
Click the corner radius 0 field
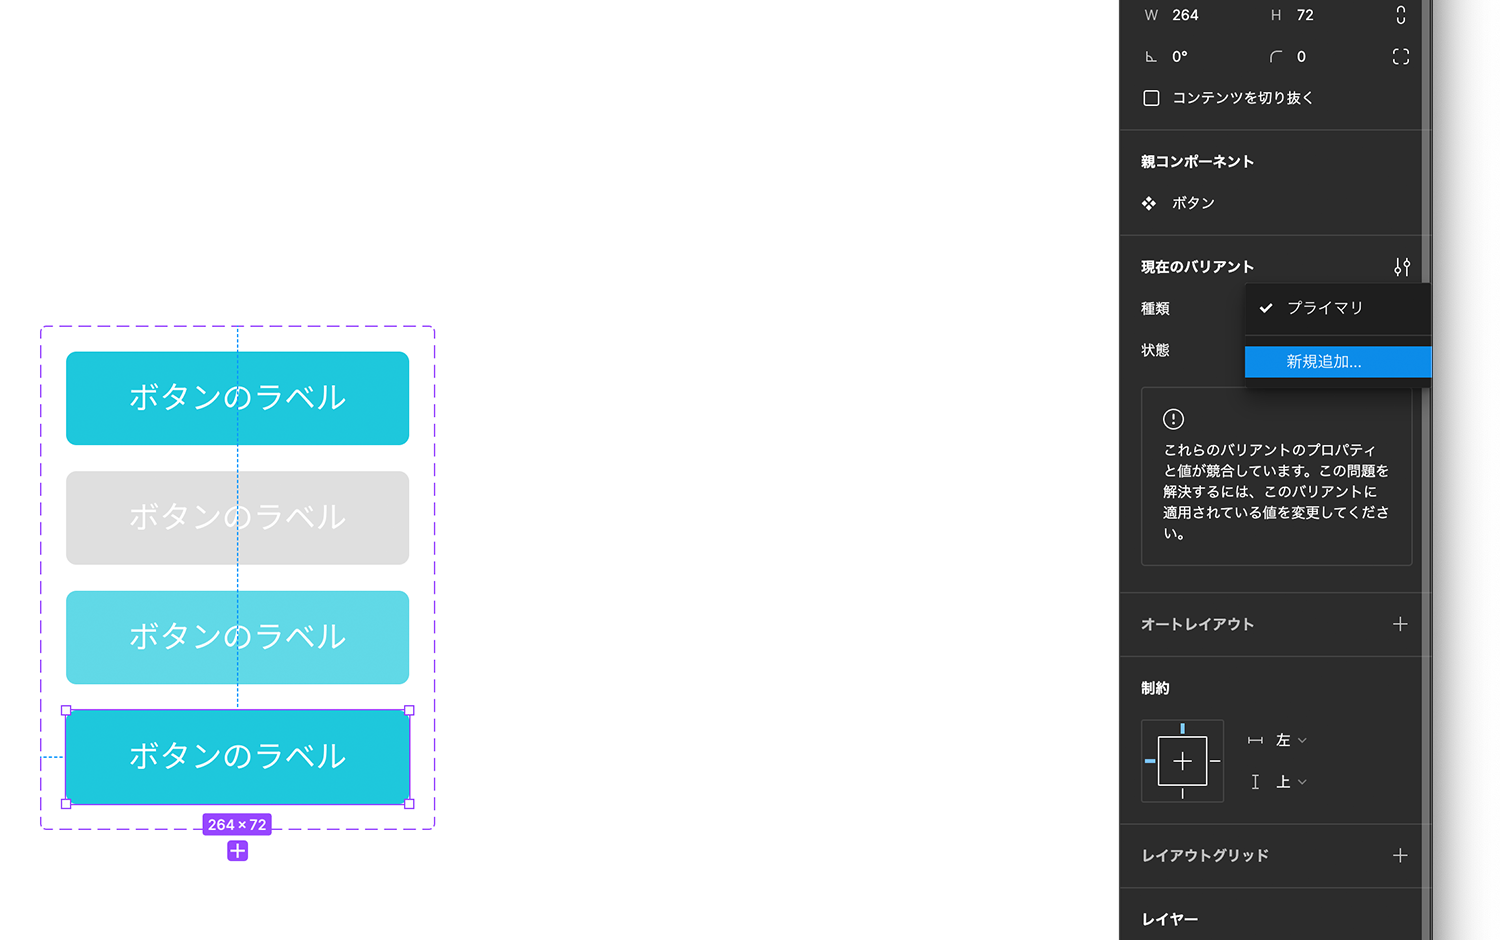click(1301, 57)
